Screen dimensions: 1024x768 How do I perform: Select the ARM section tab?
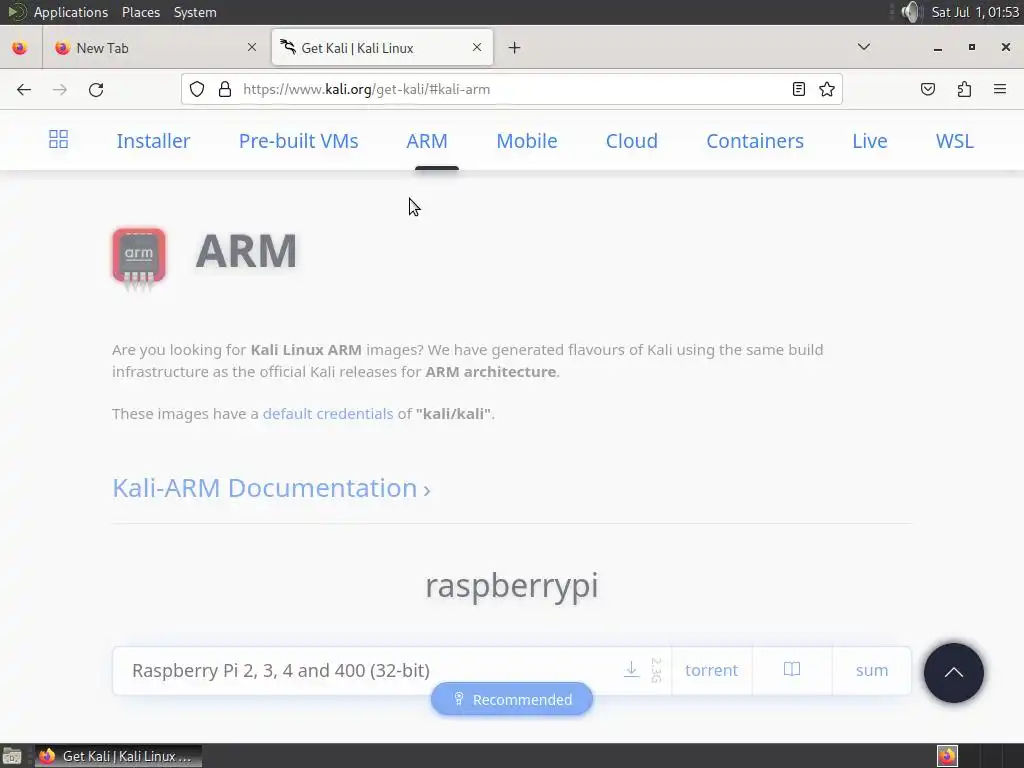(427, 141)
